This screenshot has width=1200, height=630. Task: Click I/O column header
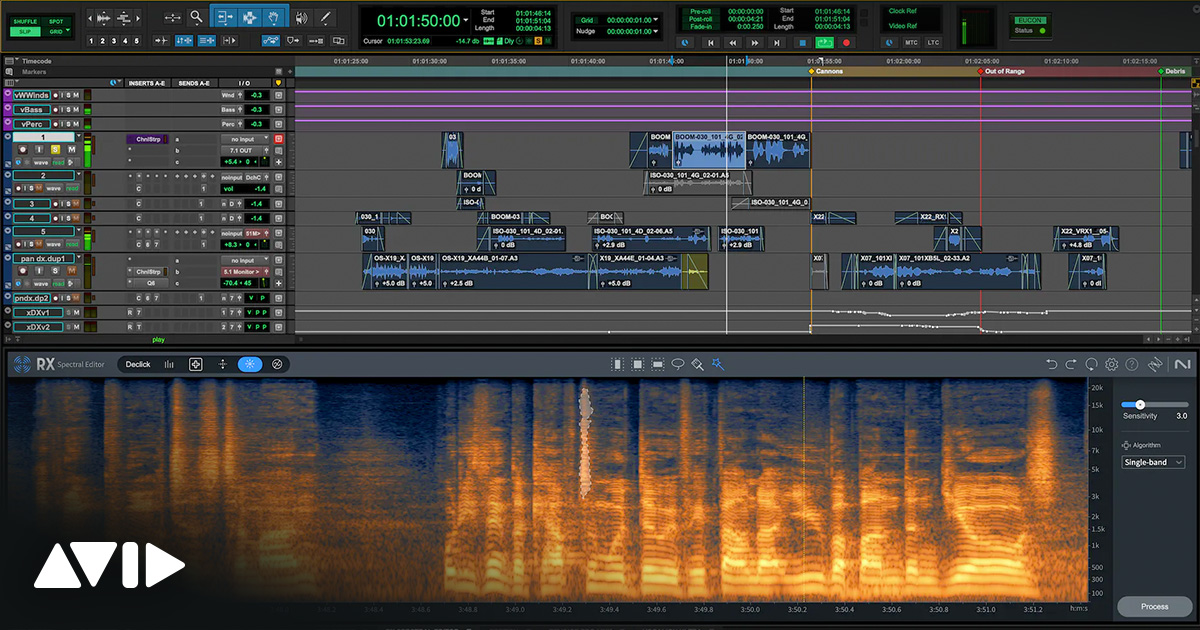pos(245,83)
